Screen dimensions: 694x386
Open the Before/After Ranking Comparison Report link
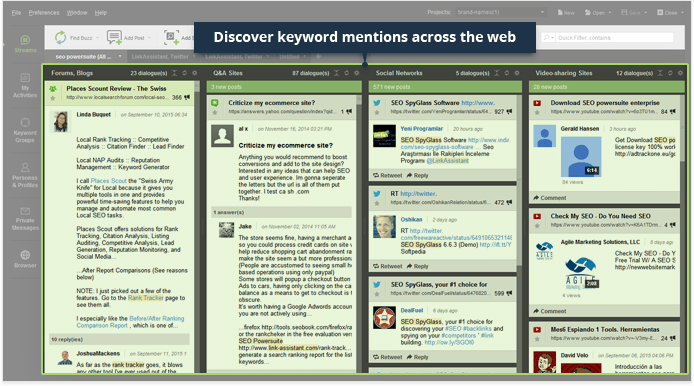130,322
